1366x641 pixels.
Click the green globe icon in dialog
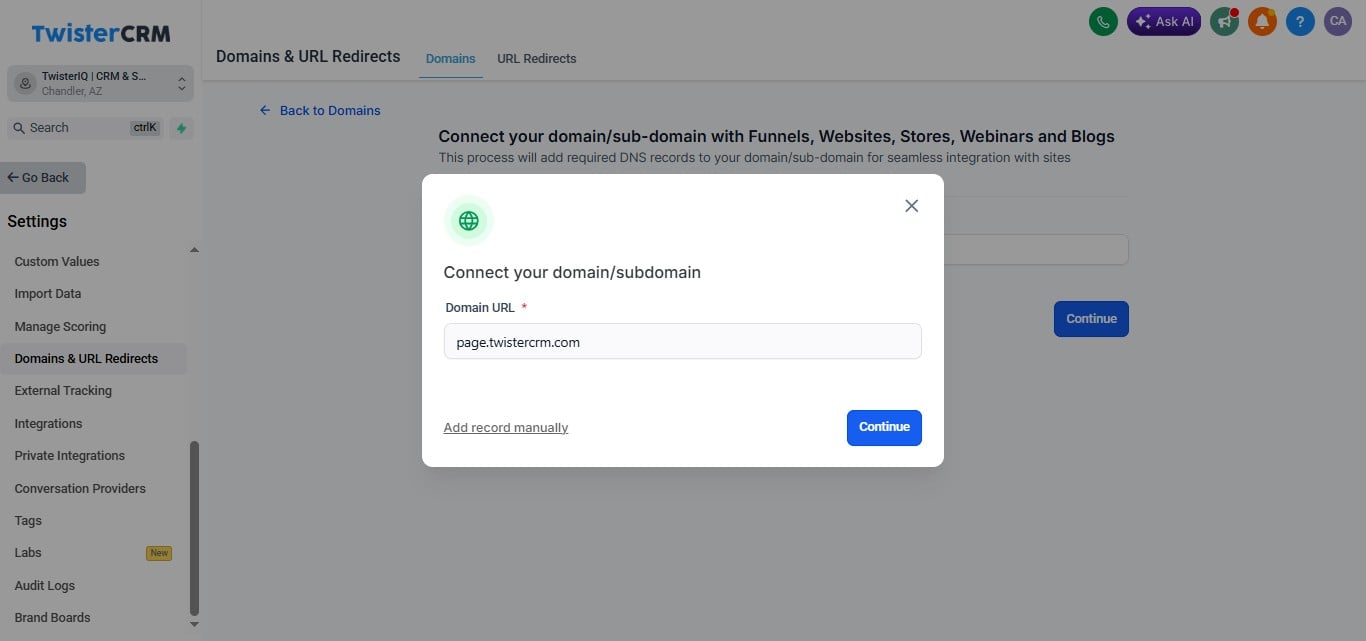pos(469,220)
